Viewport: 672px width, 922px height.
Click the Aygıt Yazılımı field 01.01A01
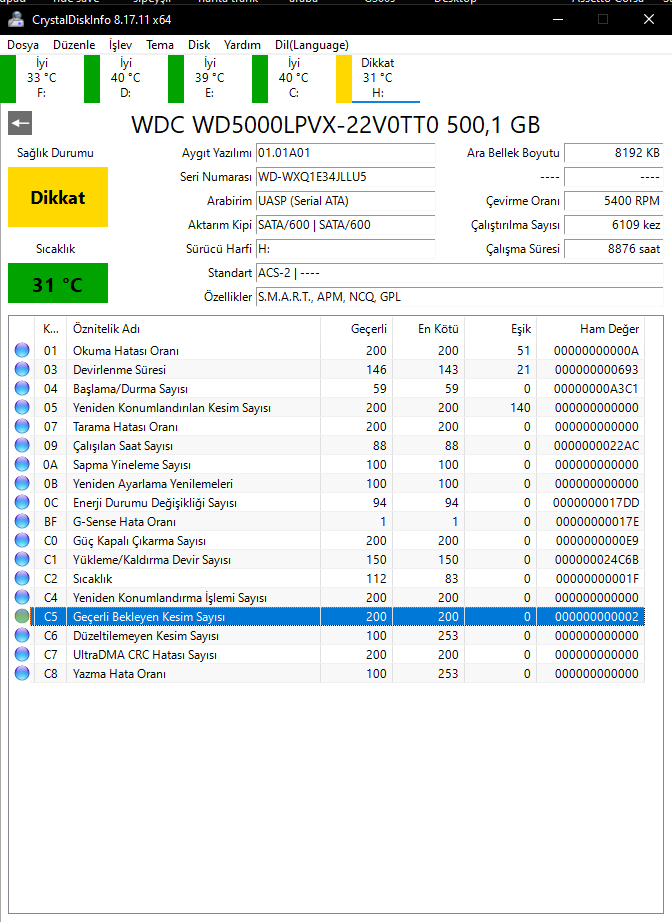tap(346, 153)
